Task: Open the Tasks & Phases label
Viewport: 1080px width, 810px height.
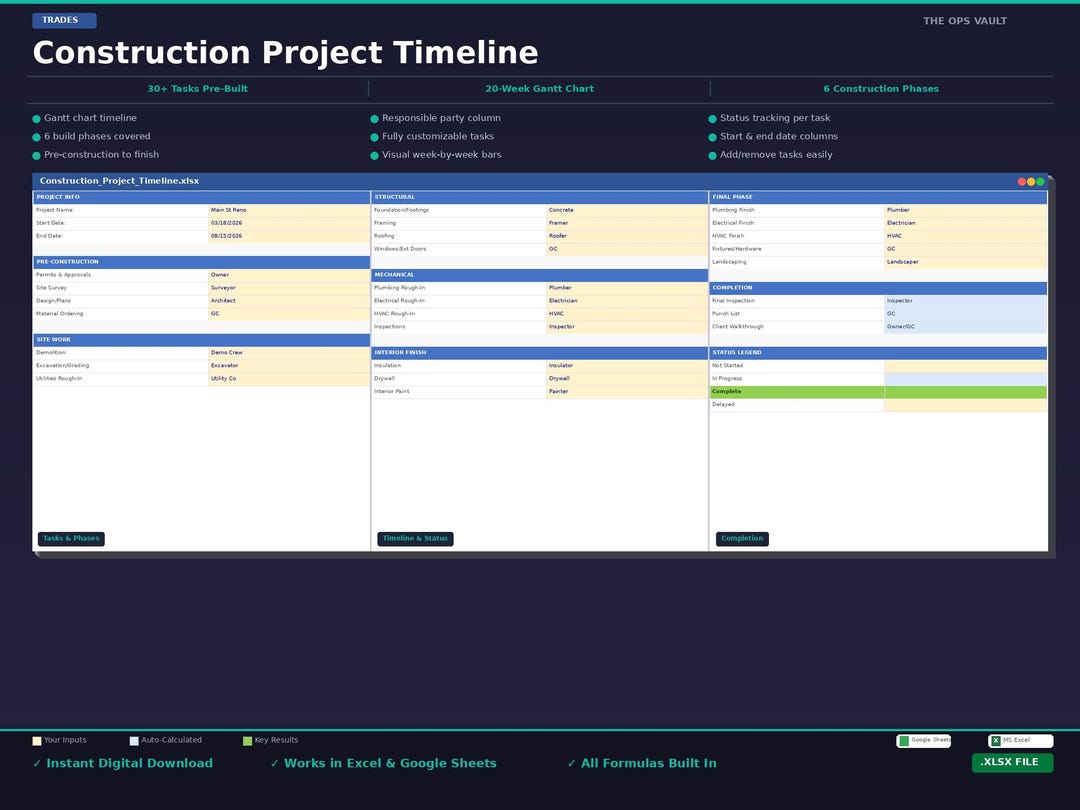Action: pos(71,539)
